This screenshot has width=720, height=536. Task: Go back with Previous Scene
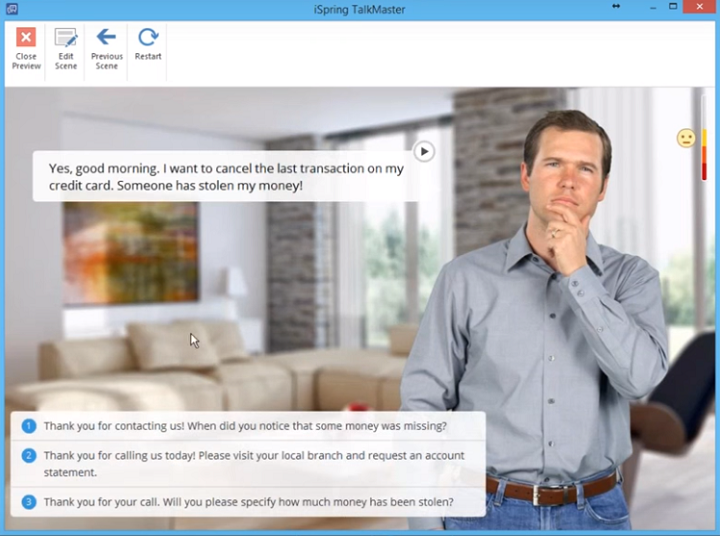tap(107, 49)
